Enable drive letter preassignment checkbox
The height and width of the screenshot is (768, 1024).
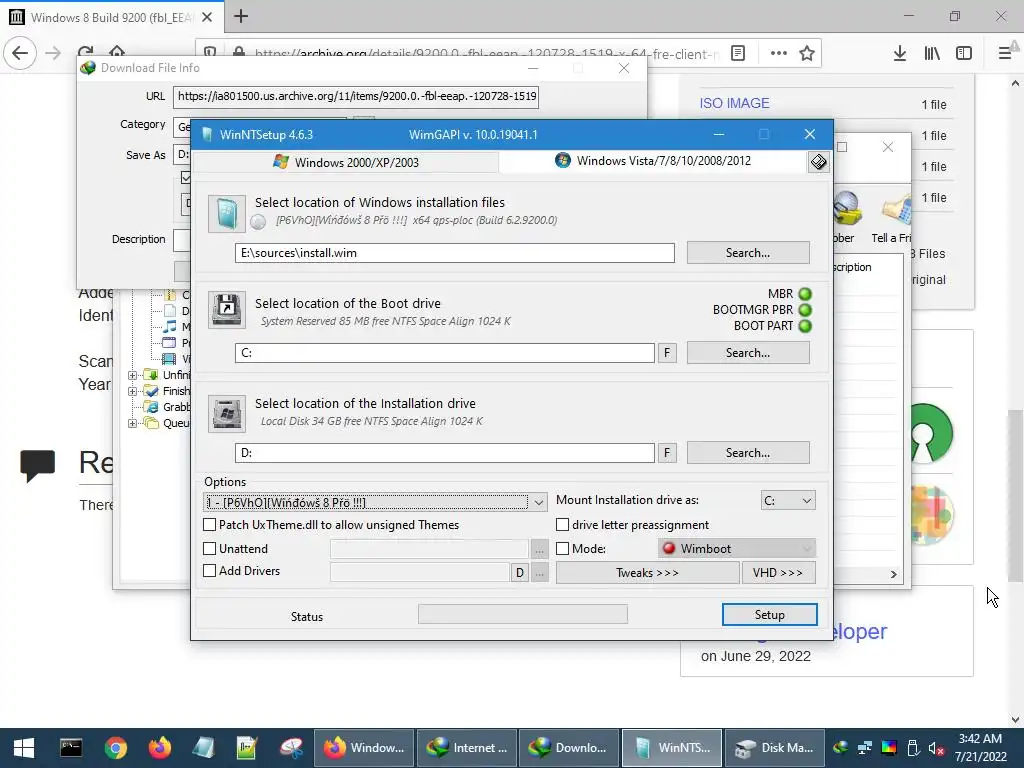(562, 524)
